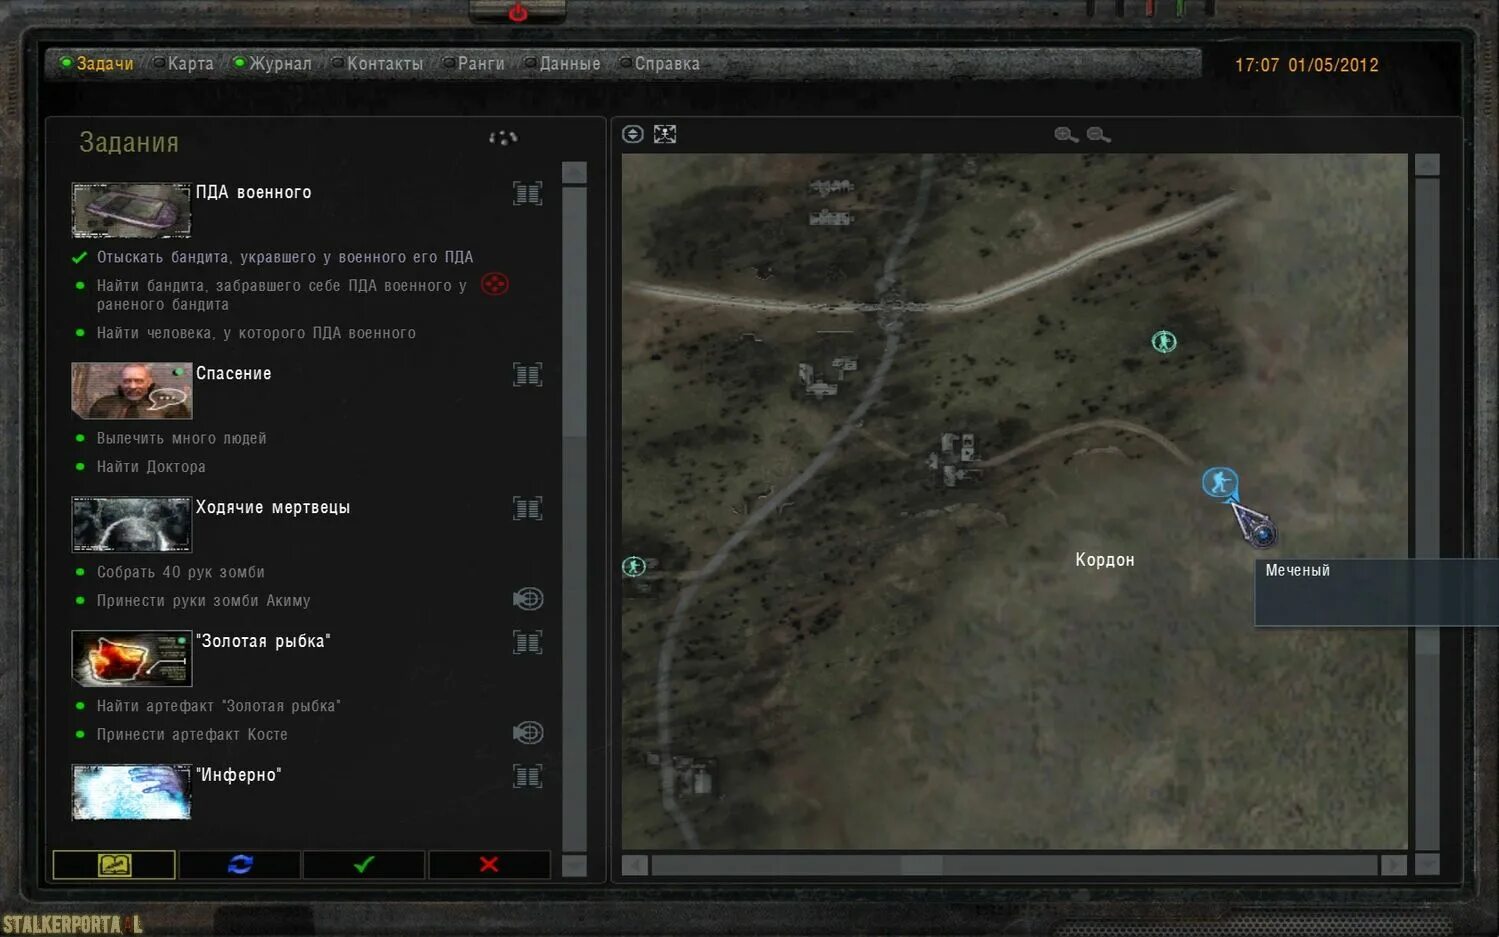Click red target marker beside Найти бандита objective
The width and height of the screenshot is (1499, 937).
pyautogui.click(x=494, y=285)
